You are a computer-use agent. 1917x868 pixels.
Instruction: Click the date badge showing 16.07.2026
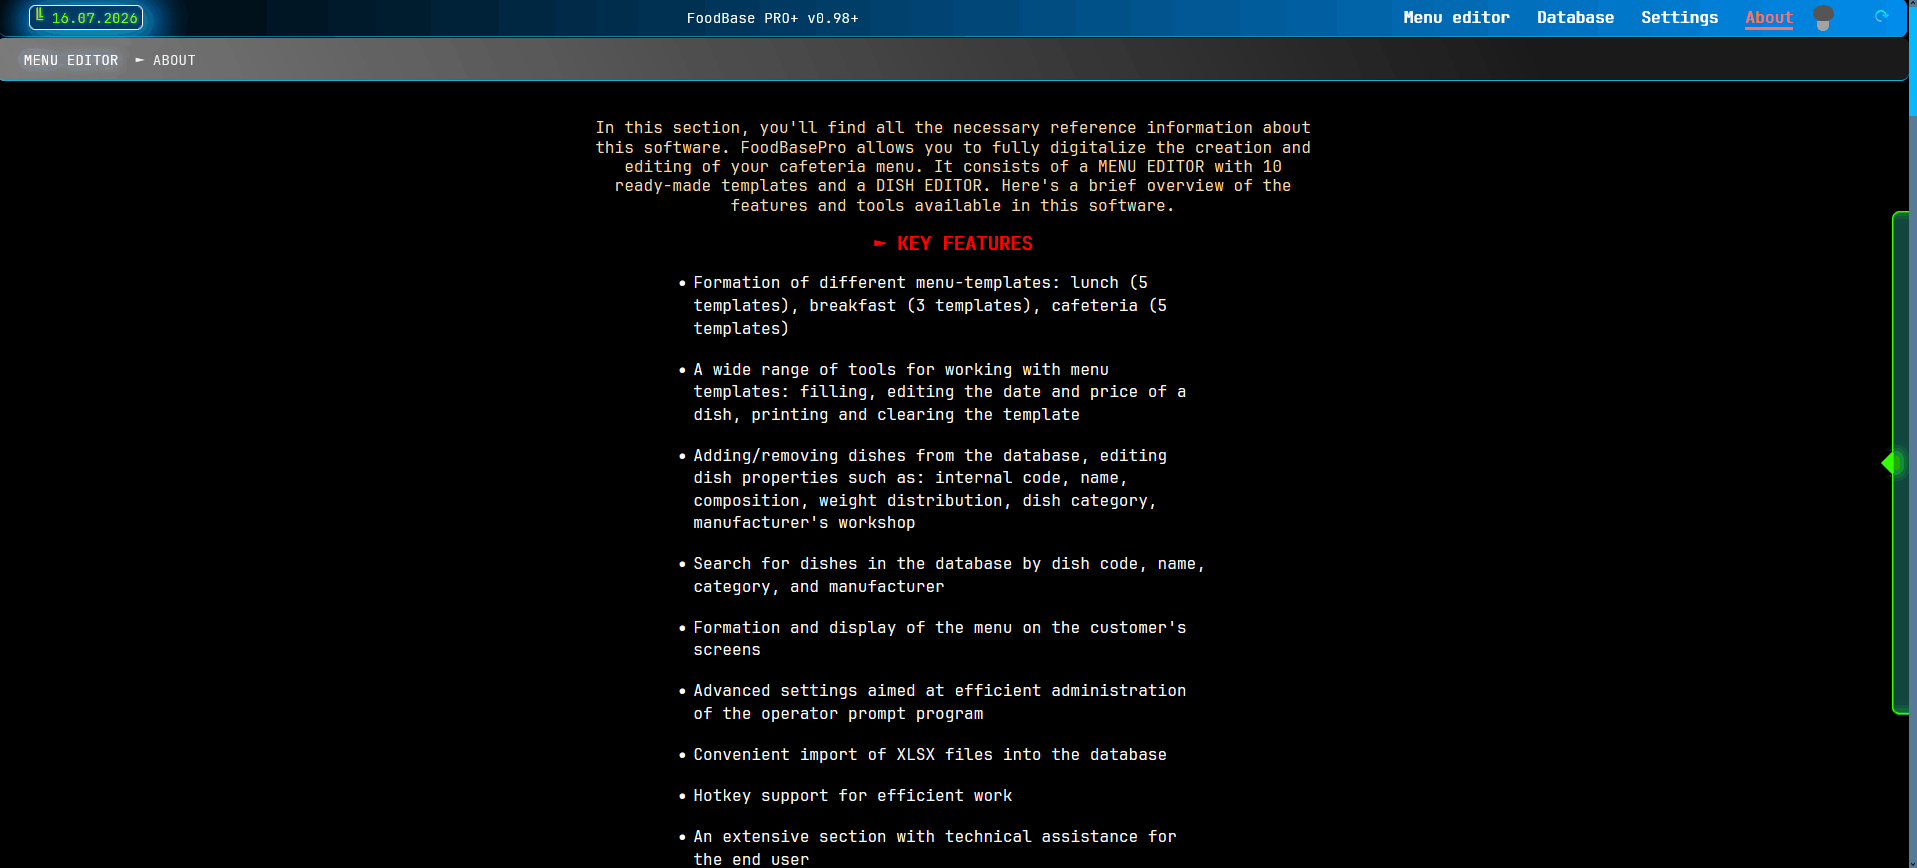[x=86, y=18]
